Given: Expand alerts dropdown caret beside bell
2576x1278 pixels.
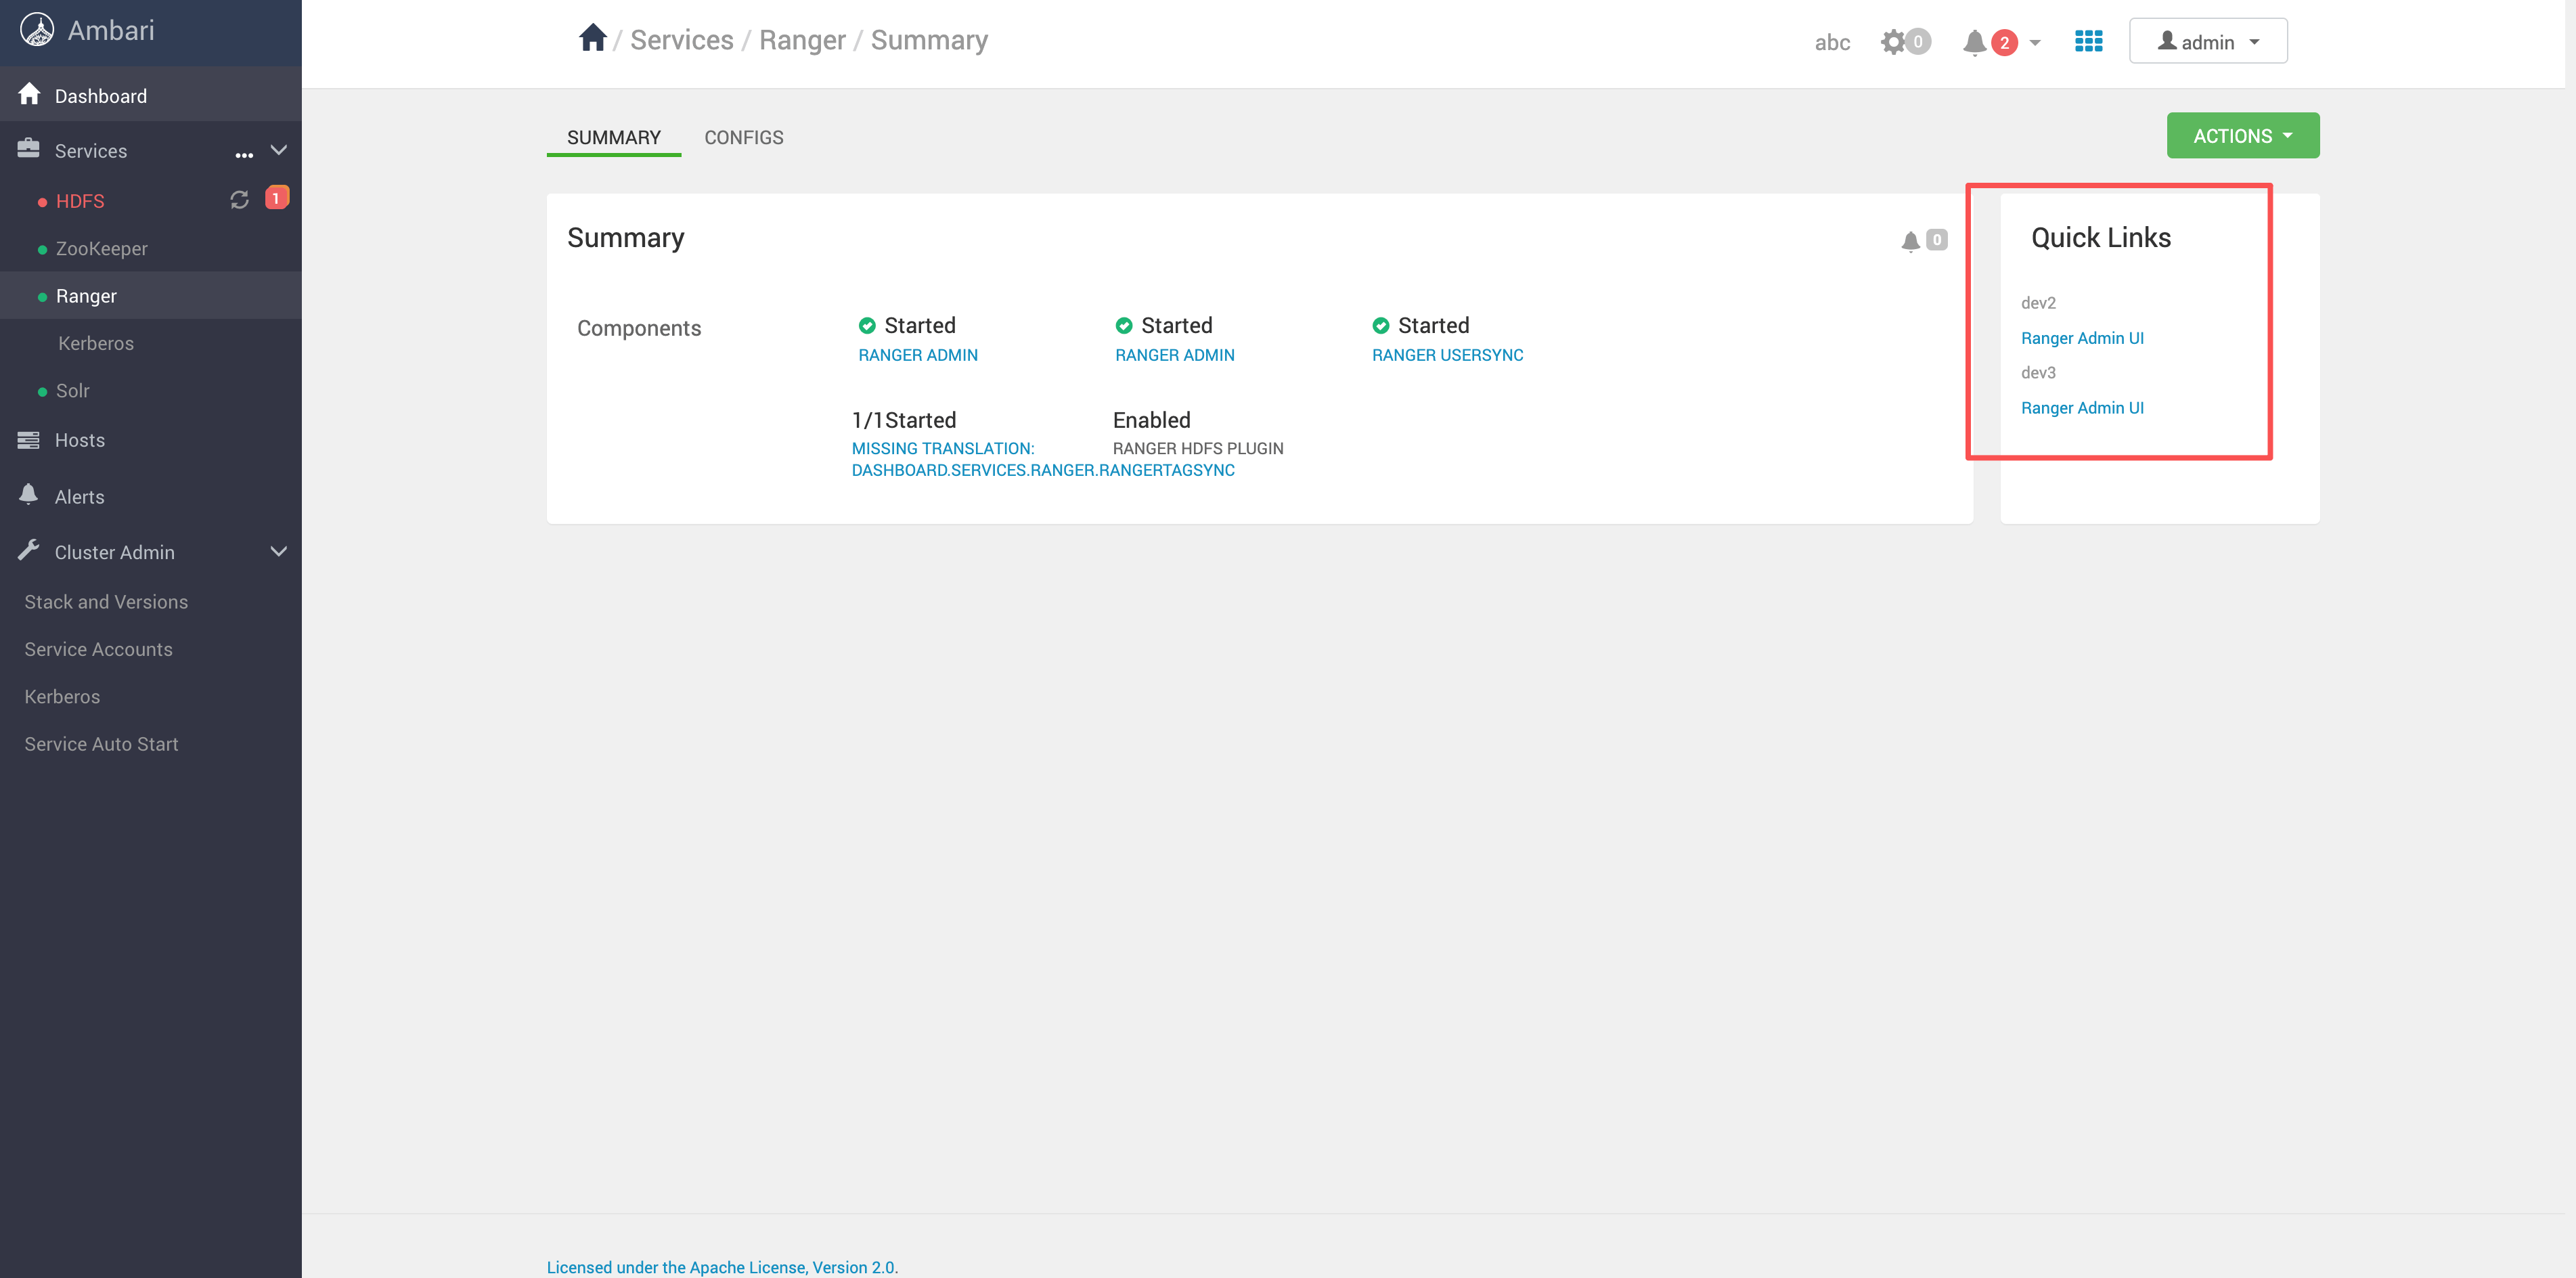Looking at the screenshot, I should click(2035, 43).
